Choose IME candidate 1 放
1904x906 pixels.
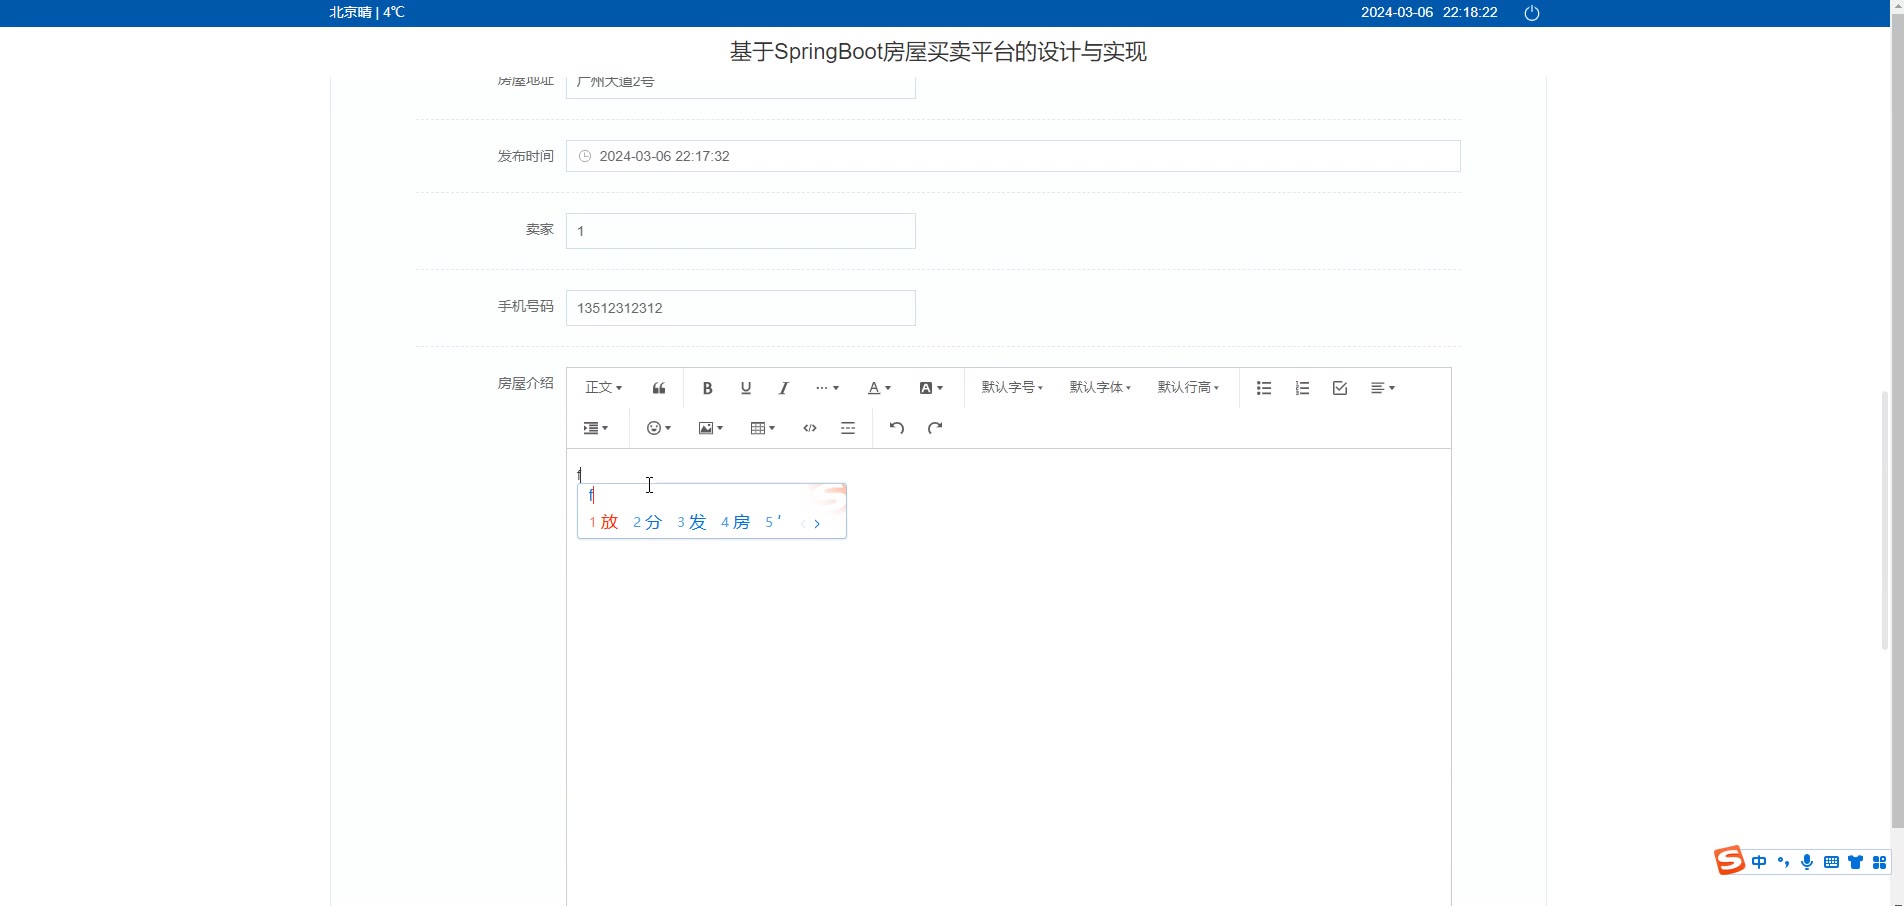pos(604,522)
